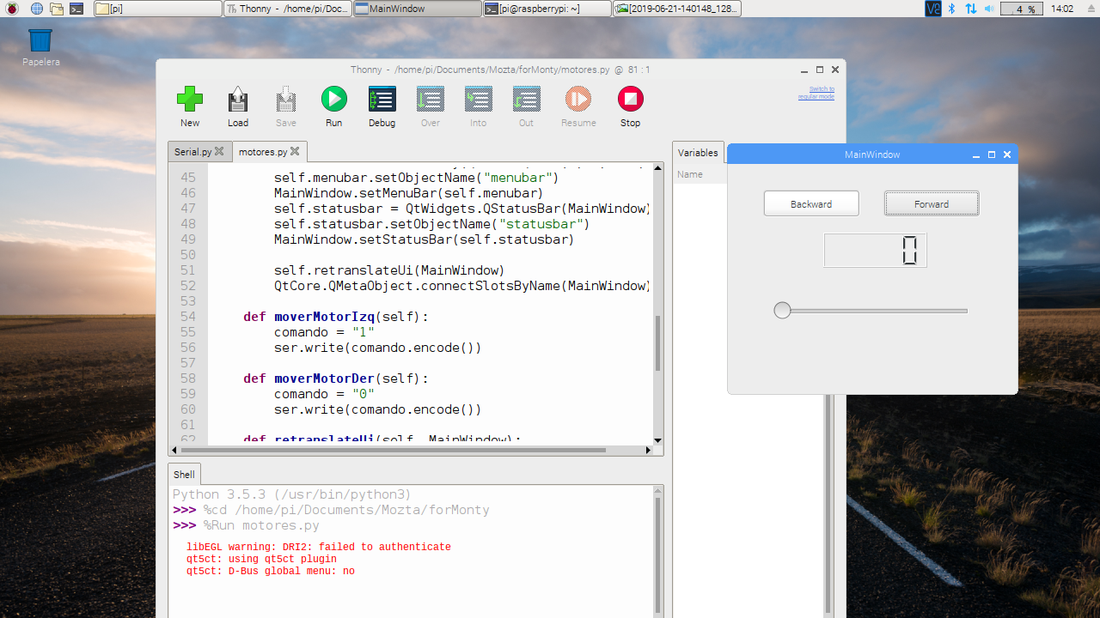
Task: Click the libEGL warning message in shell
Action: click(318, 546)
